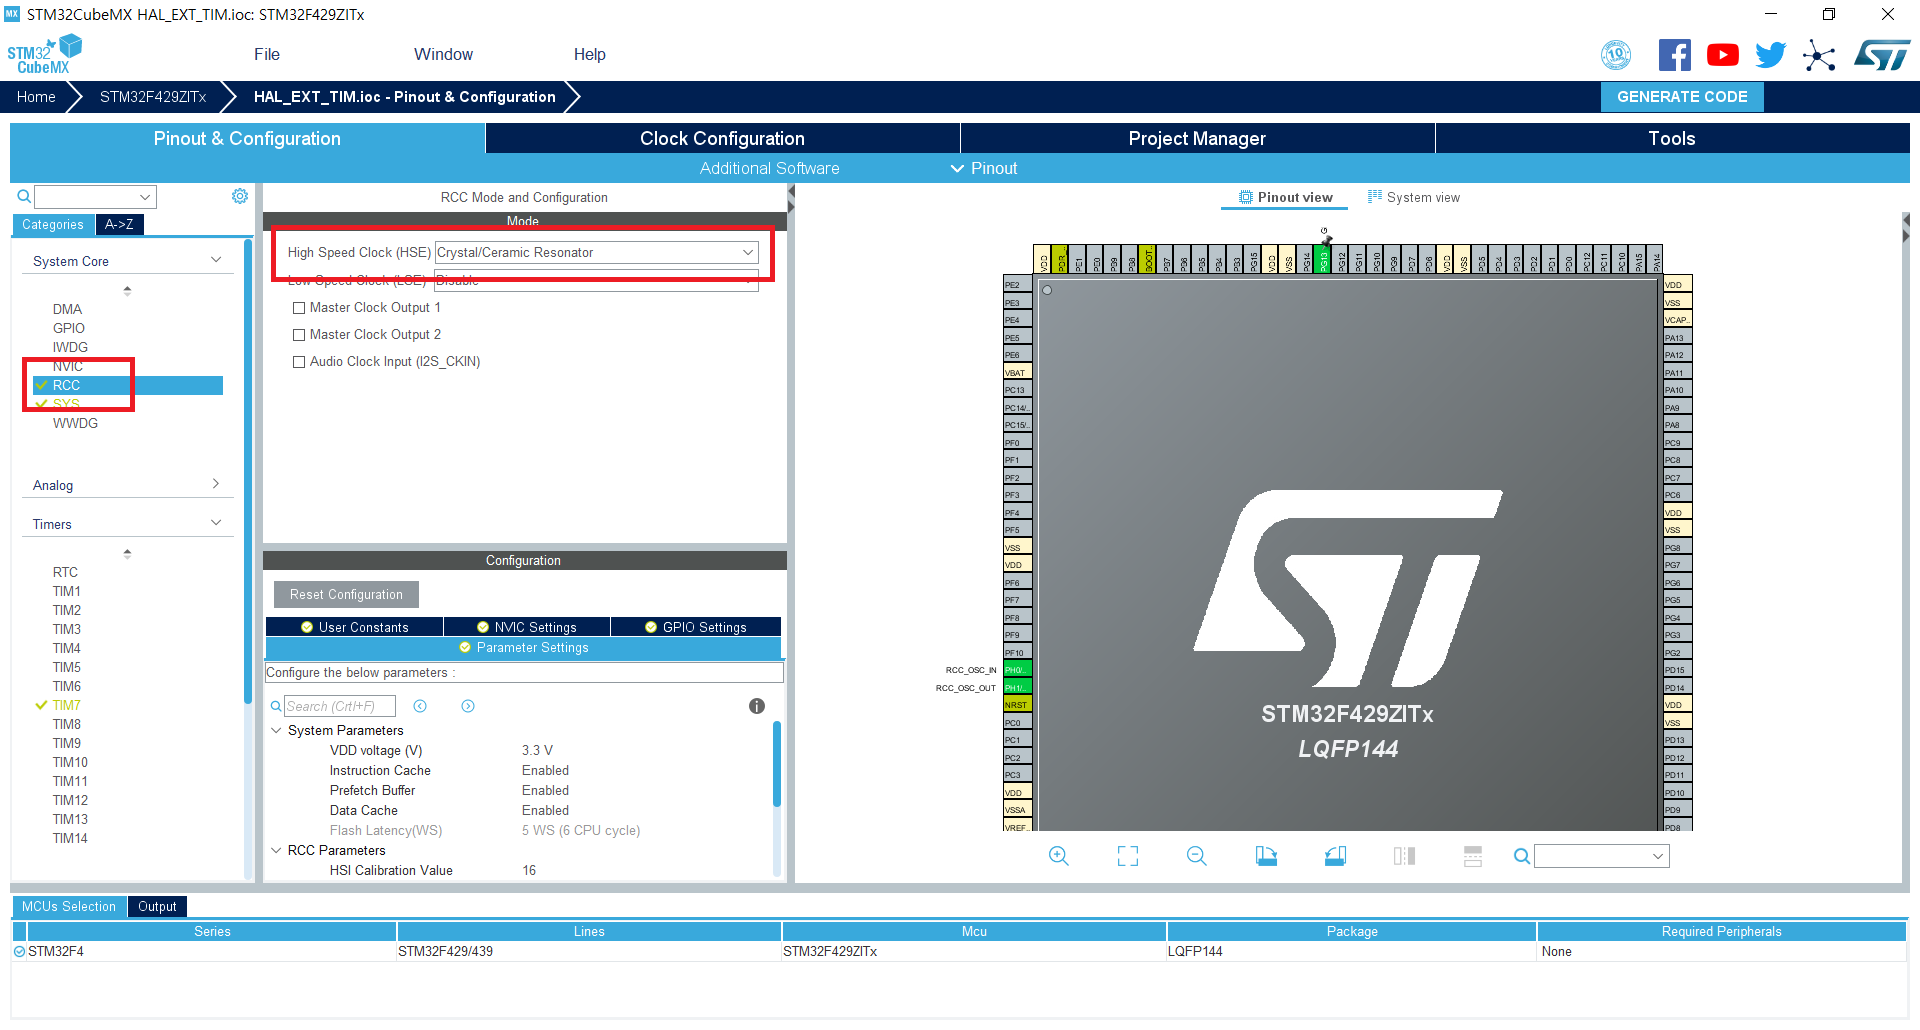Open the category settings gear icon
Viewport: 1920px width, 1030px height.
coord(240,196)
